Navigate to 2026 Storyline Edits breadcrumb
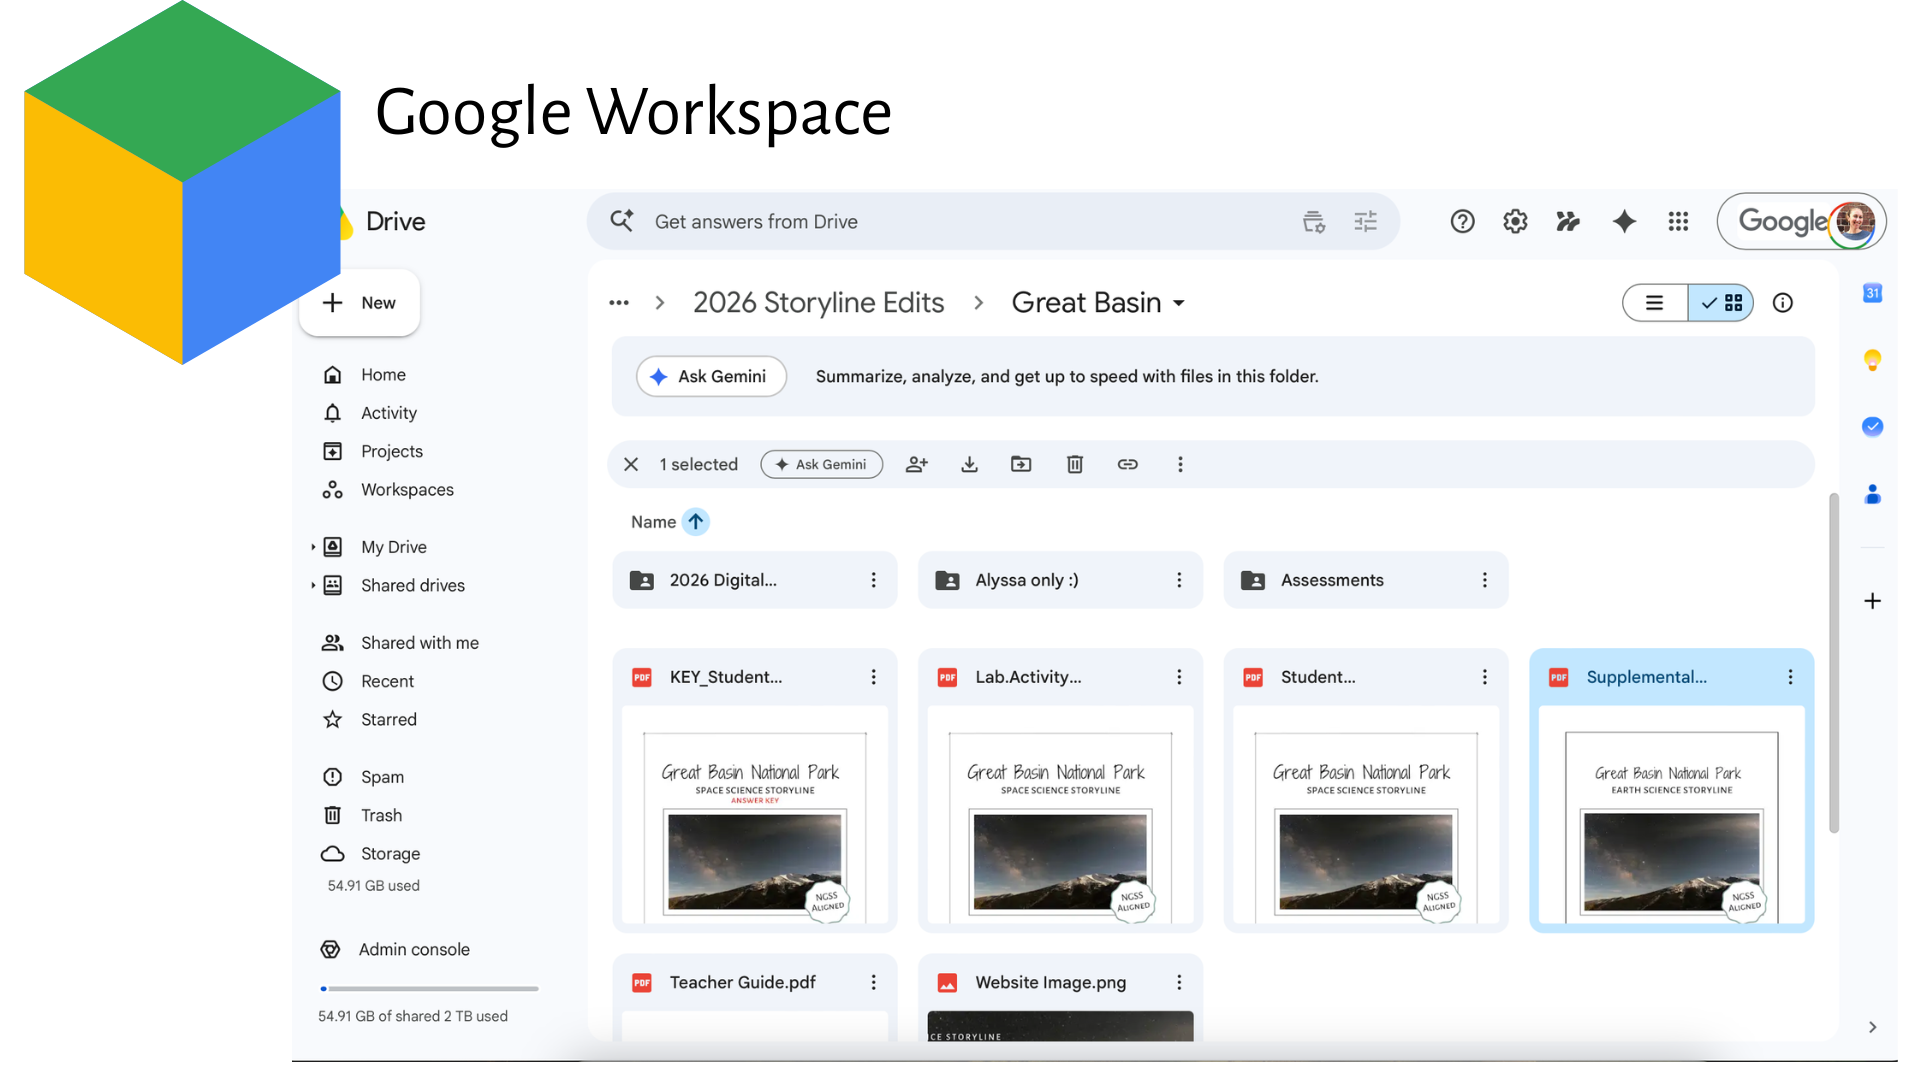The width and height of the screenshot is (1920, 1080). tap(818, 303)
